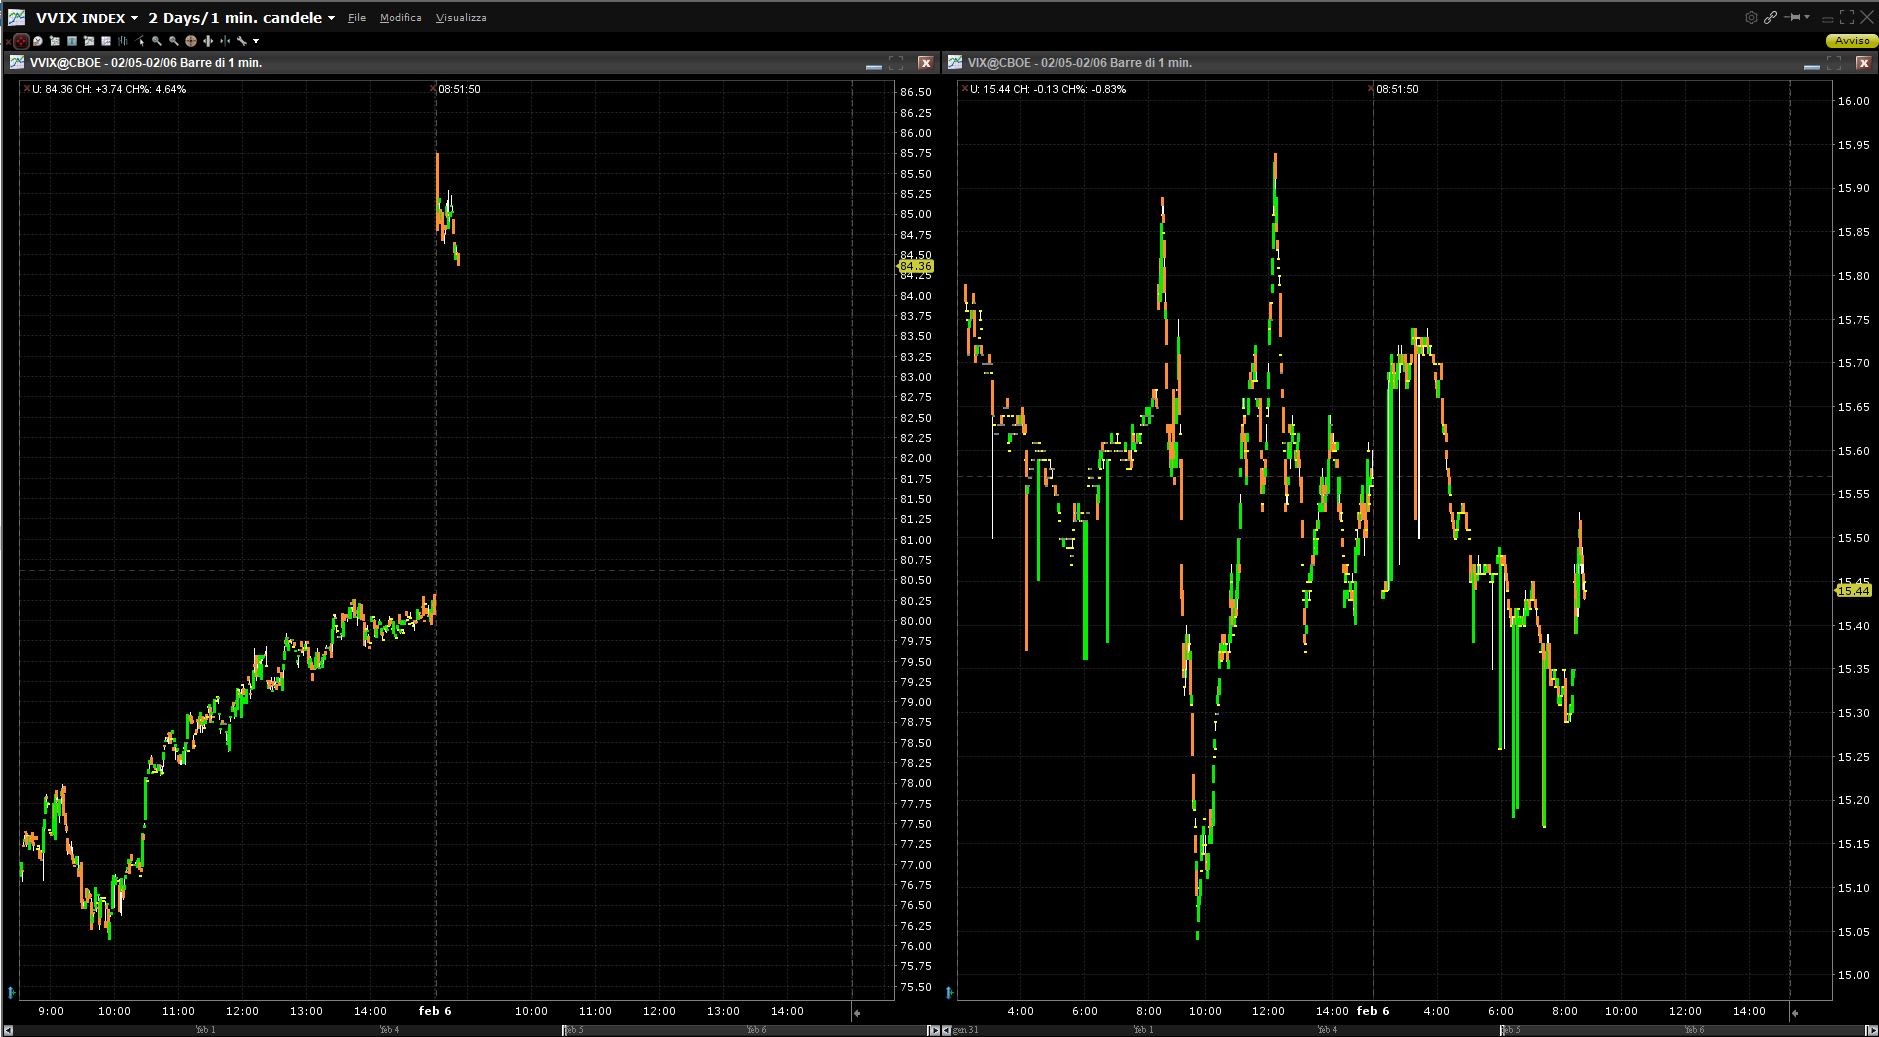Viewport: 1879px width, 1037px height.
Task: Click the right magnifying glass zoom icon
Action: pyautogui.click(x=174, y=41)
